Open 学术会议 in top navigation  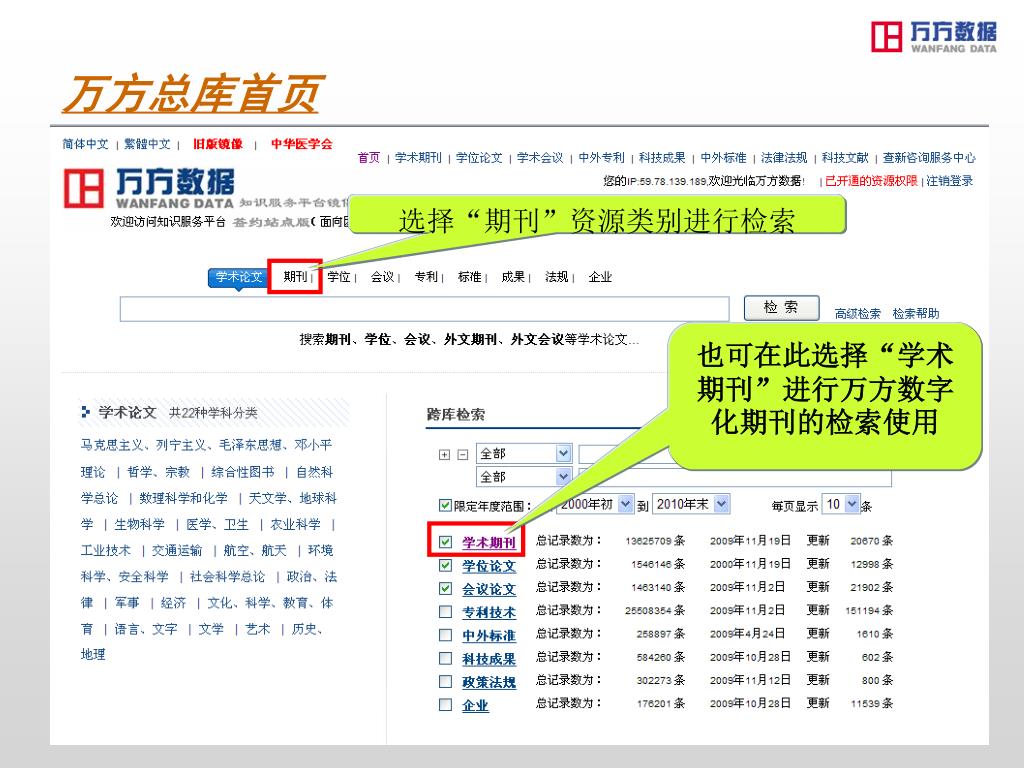(540, 157)
